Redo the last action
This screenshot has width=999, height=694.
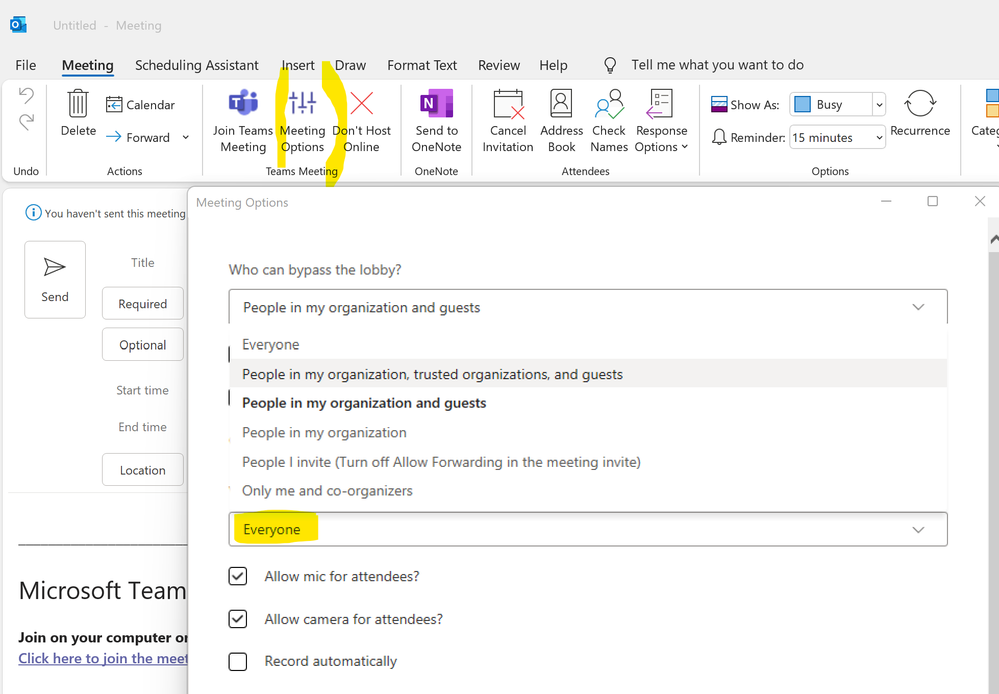click(x=26, y=121)
